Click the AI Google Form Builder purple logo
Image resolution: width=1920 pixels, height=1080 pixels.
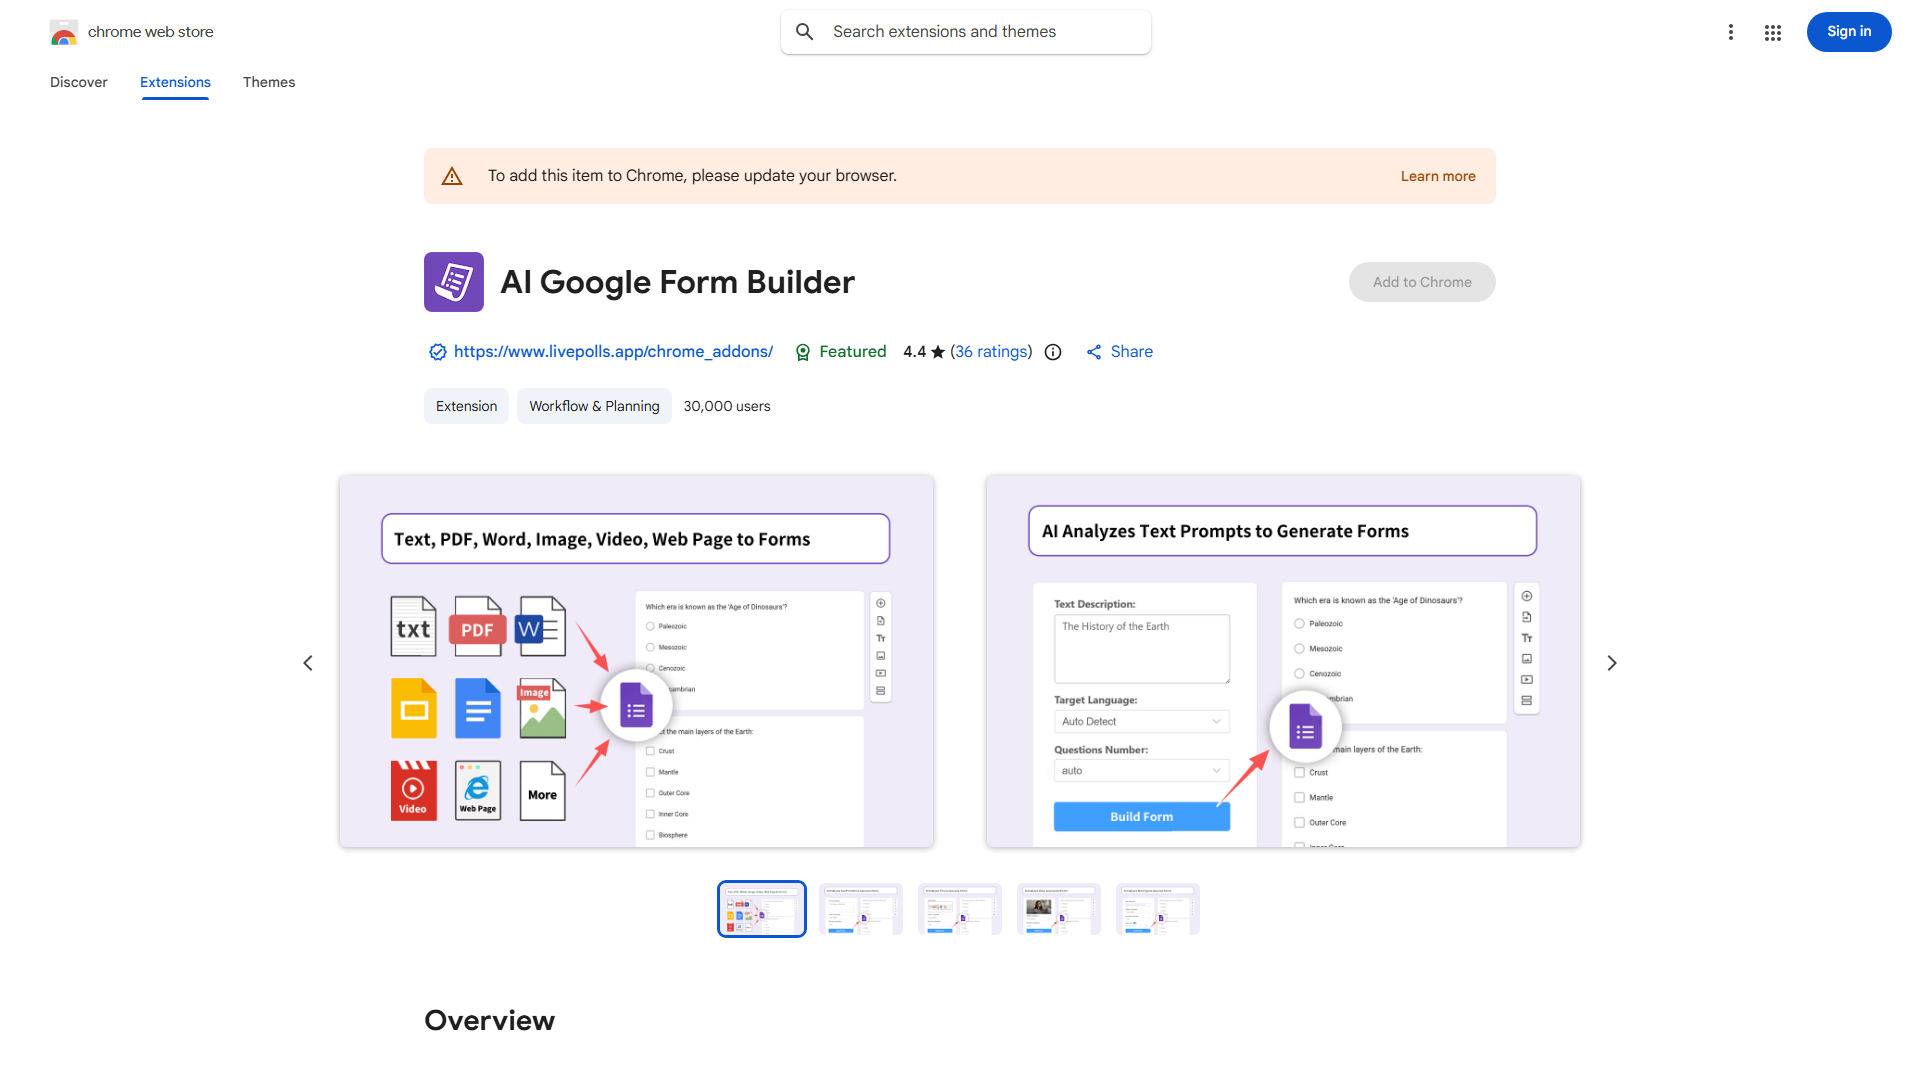453,281
